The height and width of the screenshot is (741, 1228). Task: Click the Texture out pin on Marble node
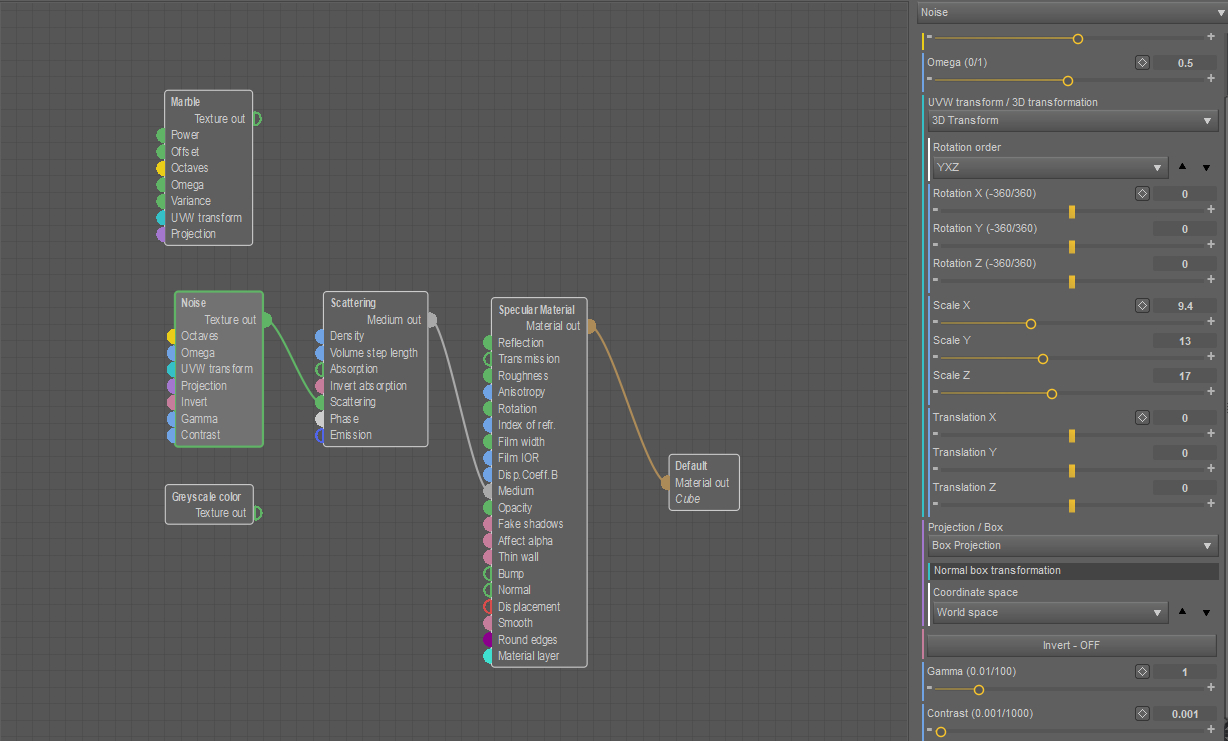coord(256,119)
